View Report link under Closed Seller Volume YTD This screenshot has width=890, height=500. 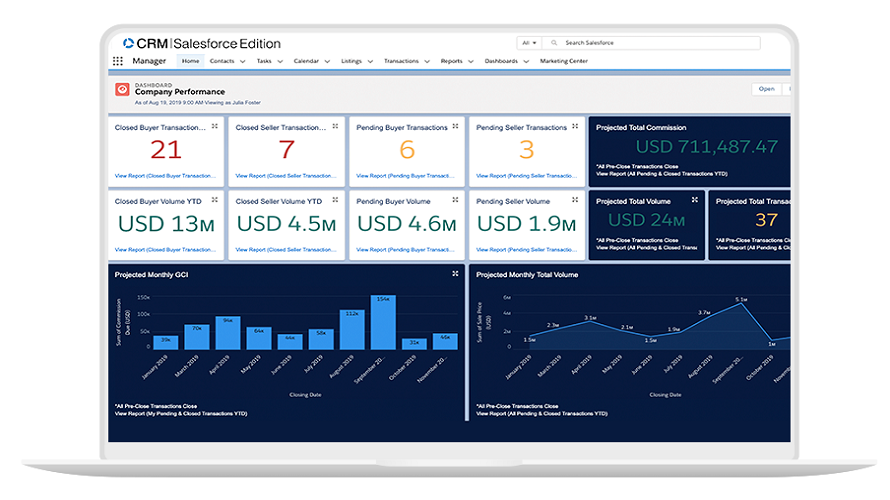coord(286,250)
